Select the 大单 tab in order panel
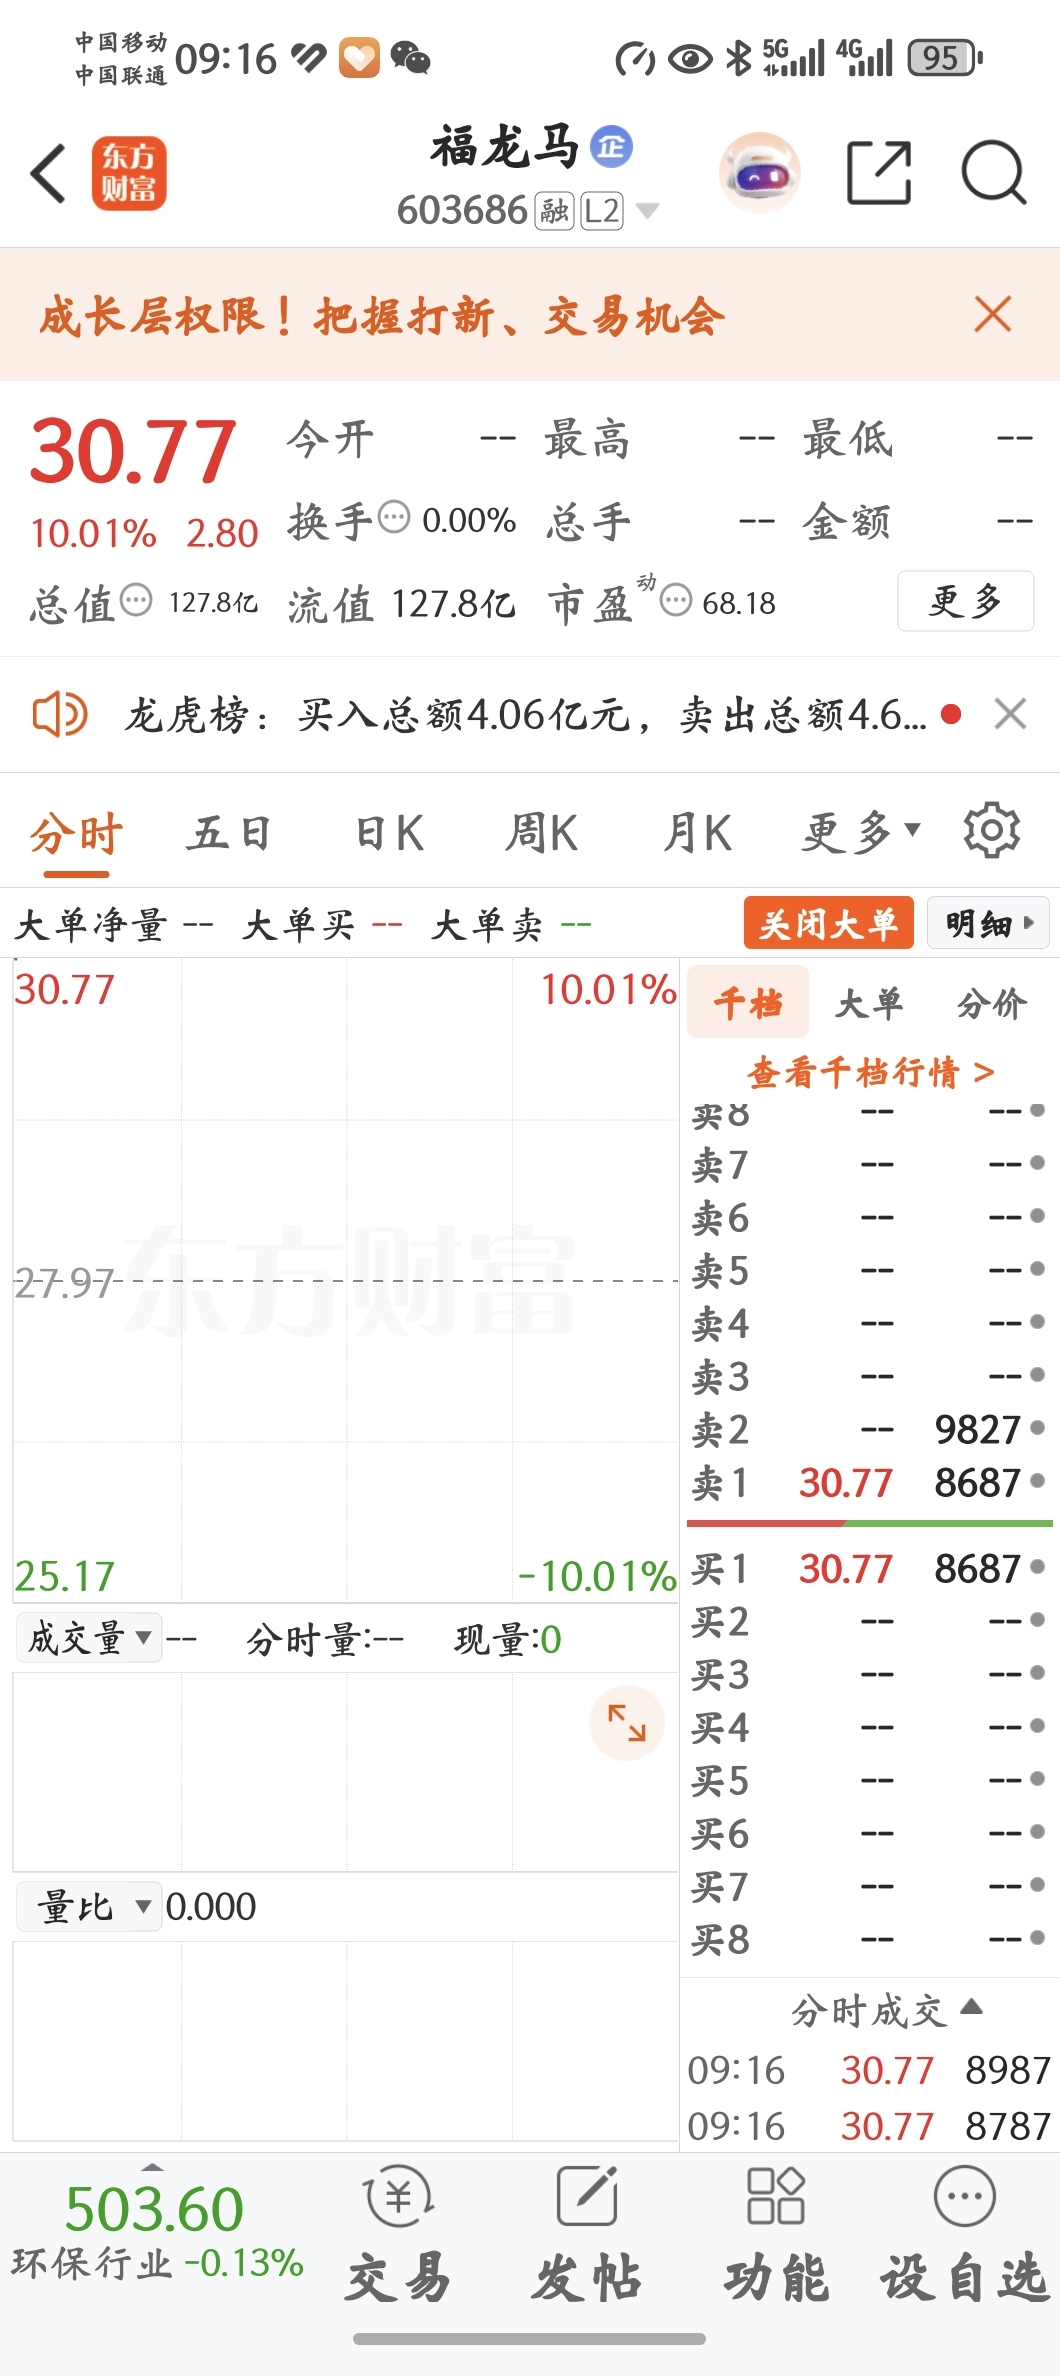This screenshot has width=1060, height=2376. pyautogui.click(x=869, y=1002)
